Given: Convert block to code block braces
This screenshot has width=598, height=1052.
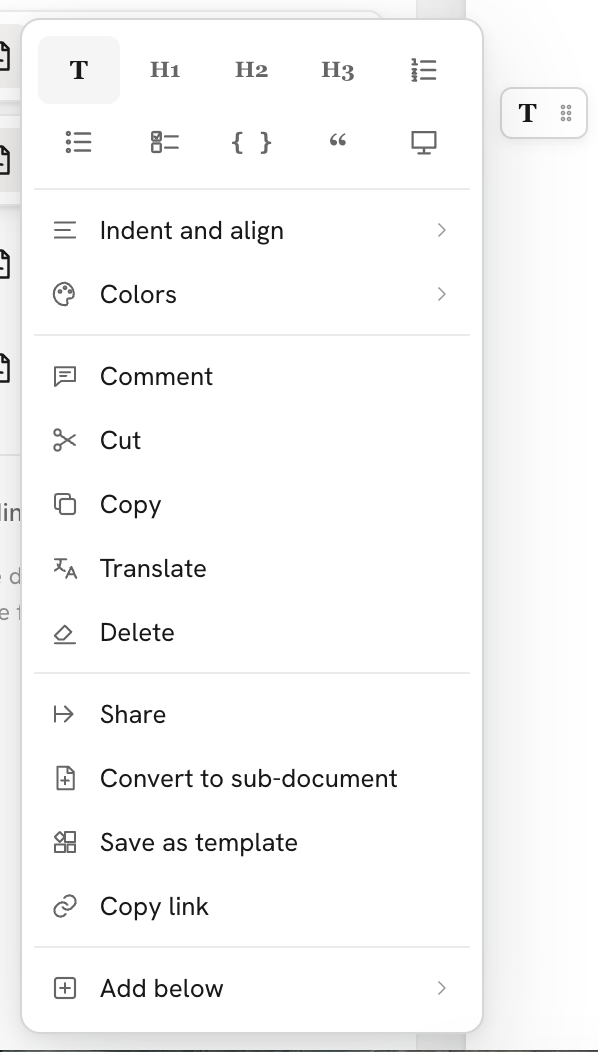Looking at the screenshot, I should click(252, 142).
